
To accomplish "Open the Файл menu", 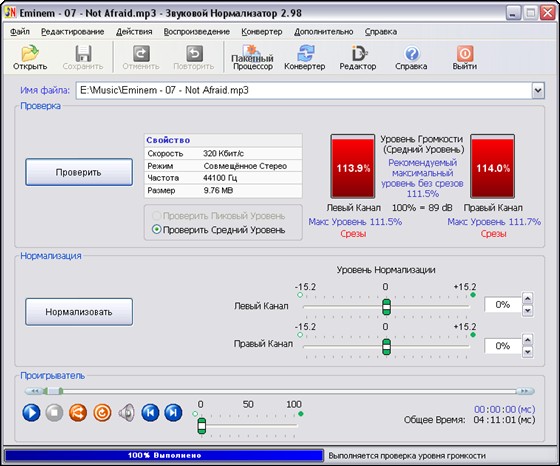I will coord(20,32).
